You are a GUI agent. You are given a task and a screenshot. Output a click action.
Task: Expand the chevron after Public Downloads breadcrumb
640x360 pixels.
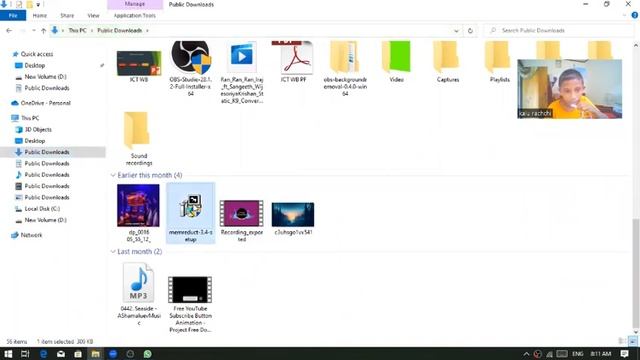(147, 31)
